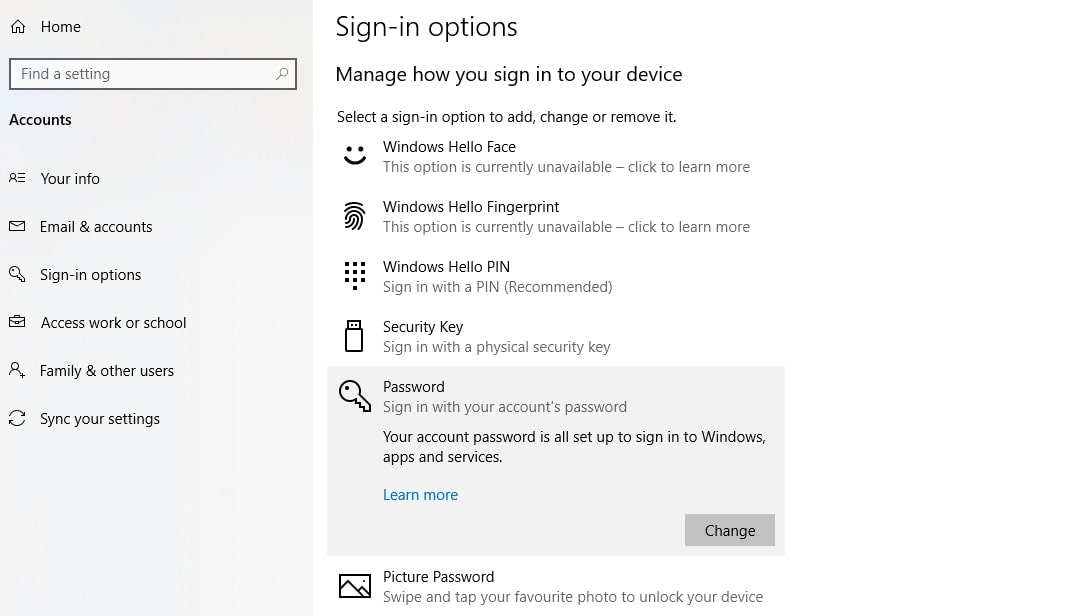Click the Picture Password image icon

coord(355,586)
